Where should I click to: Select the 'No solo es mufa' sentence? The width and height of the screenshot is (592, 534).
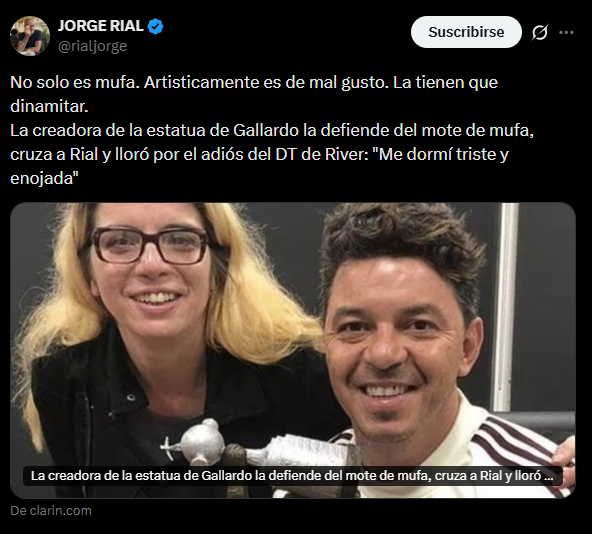point(75,82)
